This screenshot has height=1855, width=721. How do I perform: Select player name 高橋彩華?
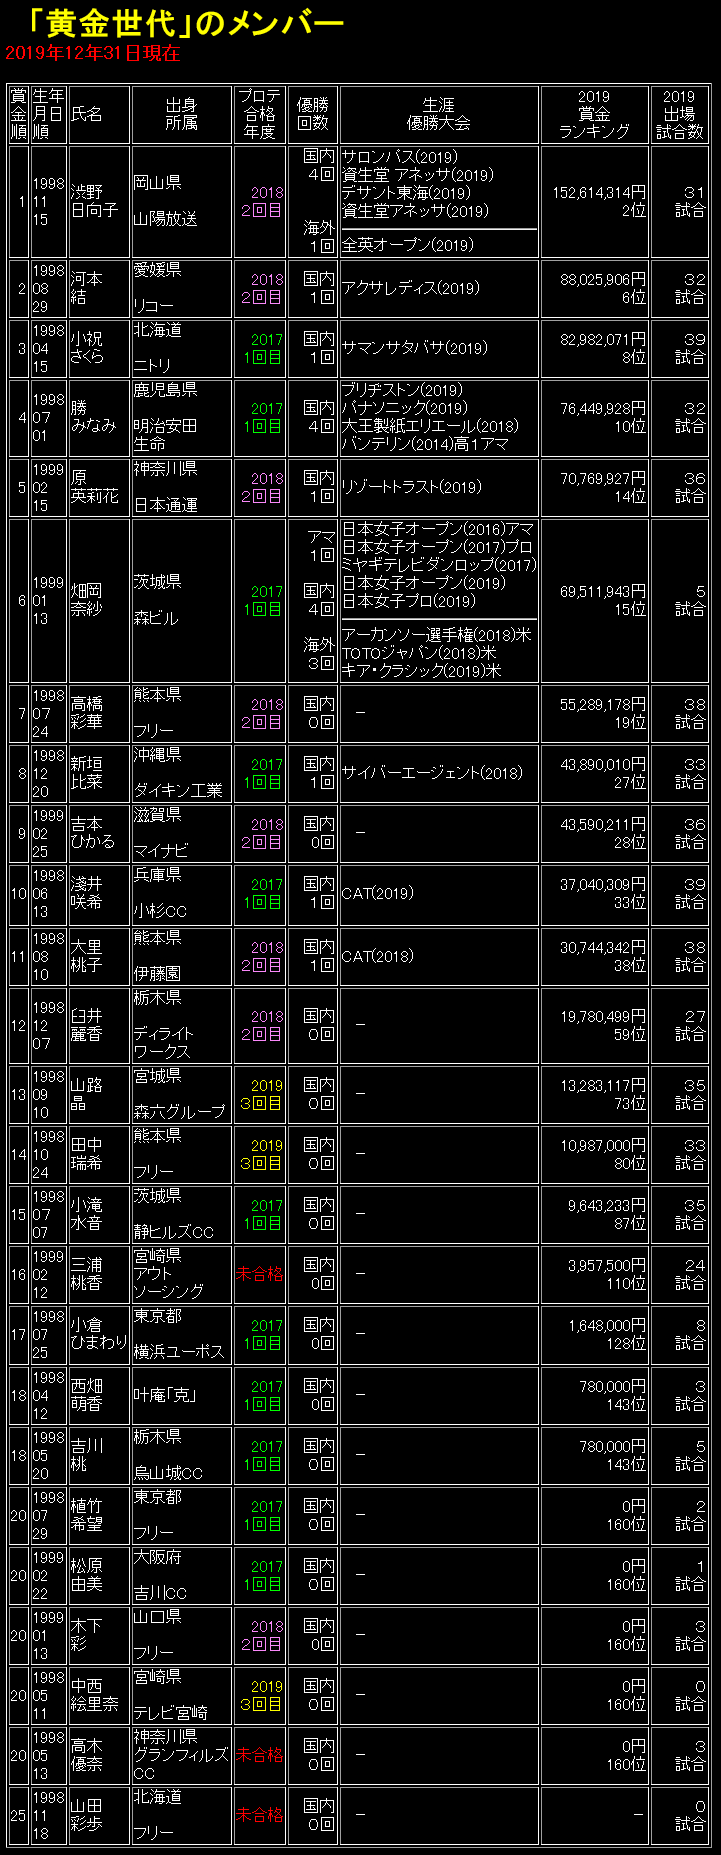(87, 713)
